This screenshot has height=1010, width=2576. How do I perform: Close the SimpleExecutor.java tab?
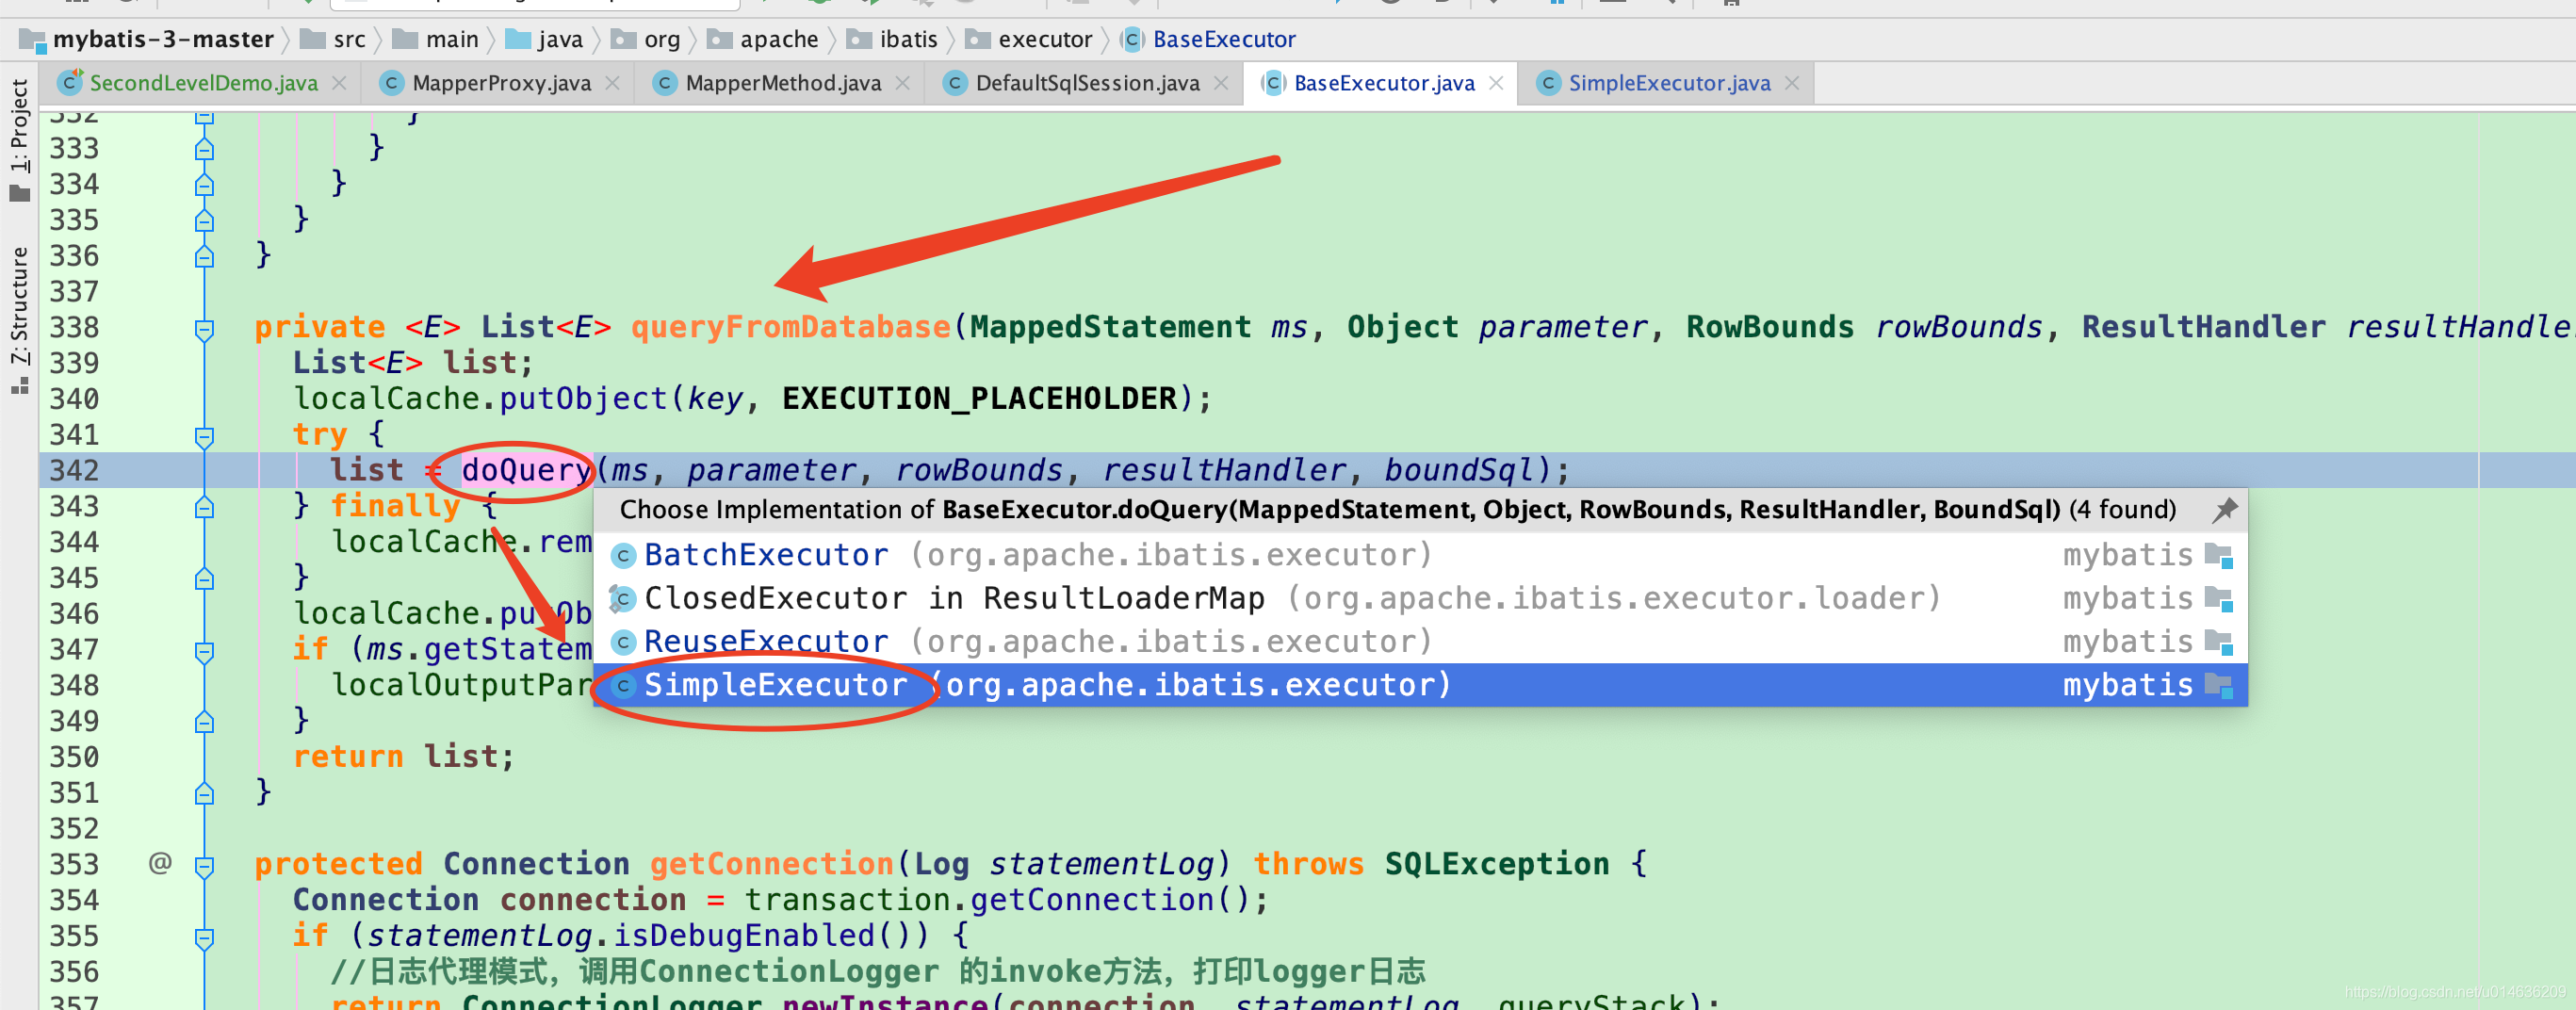tap(1792, 83)
